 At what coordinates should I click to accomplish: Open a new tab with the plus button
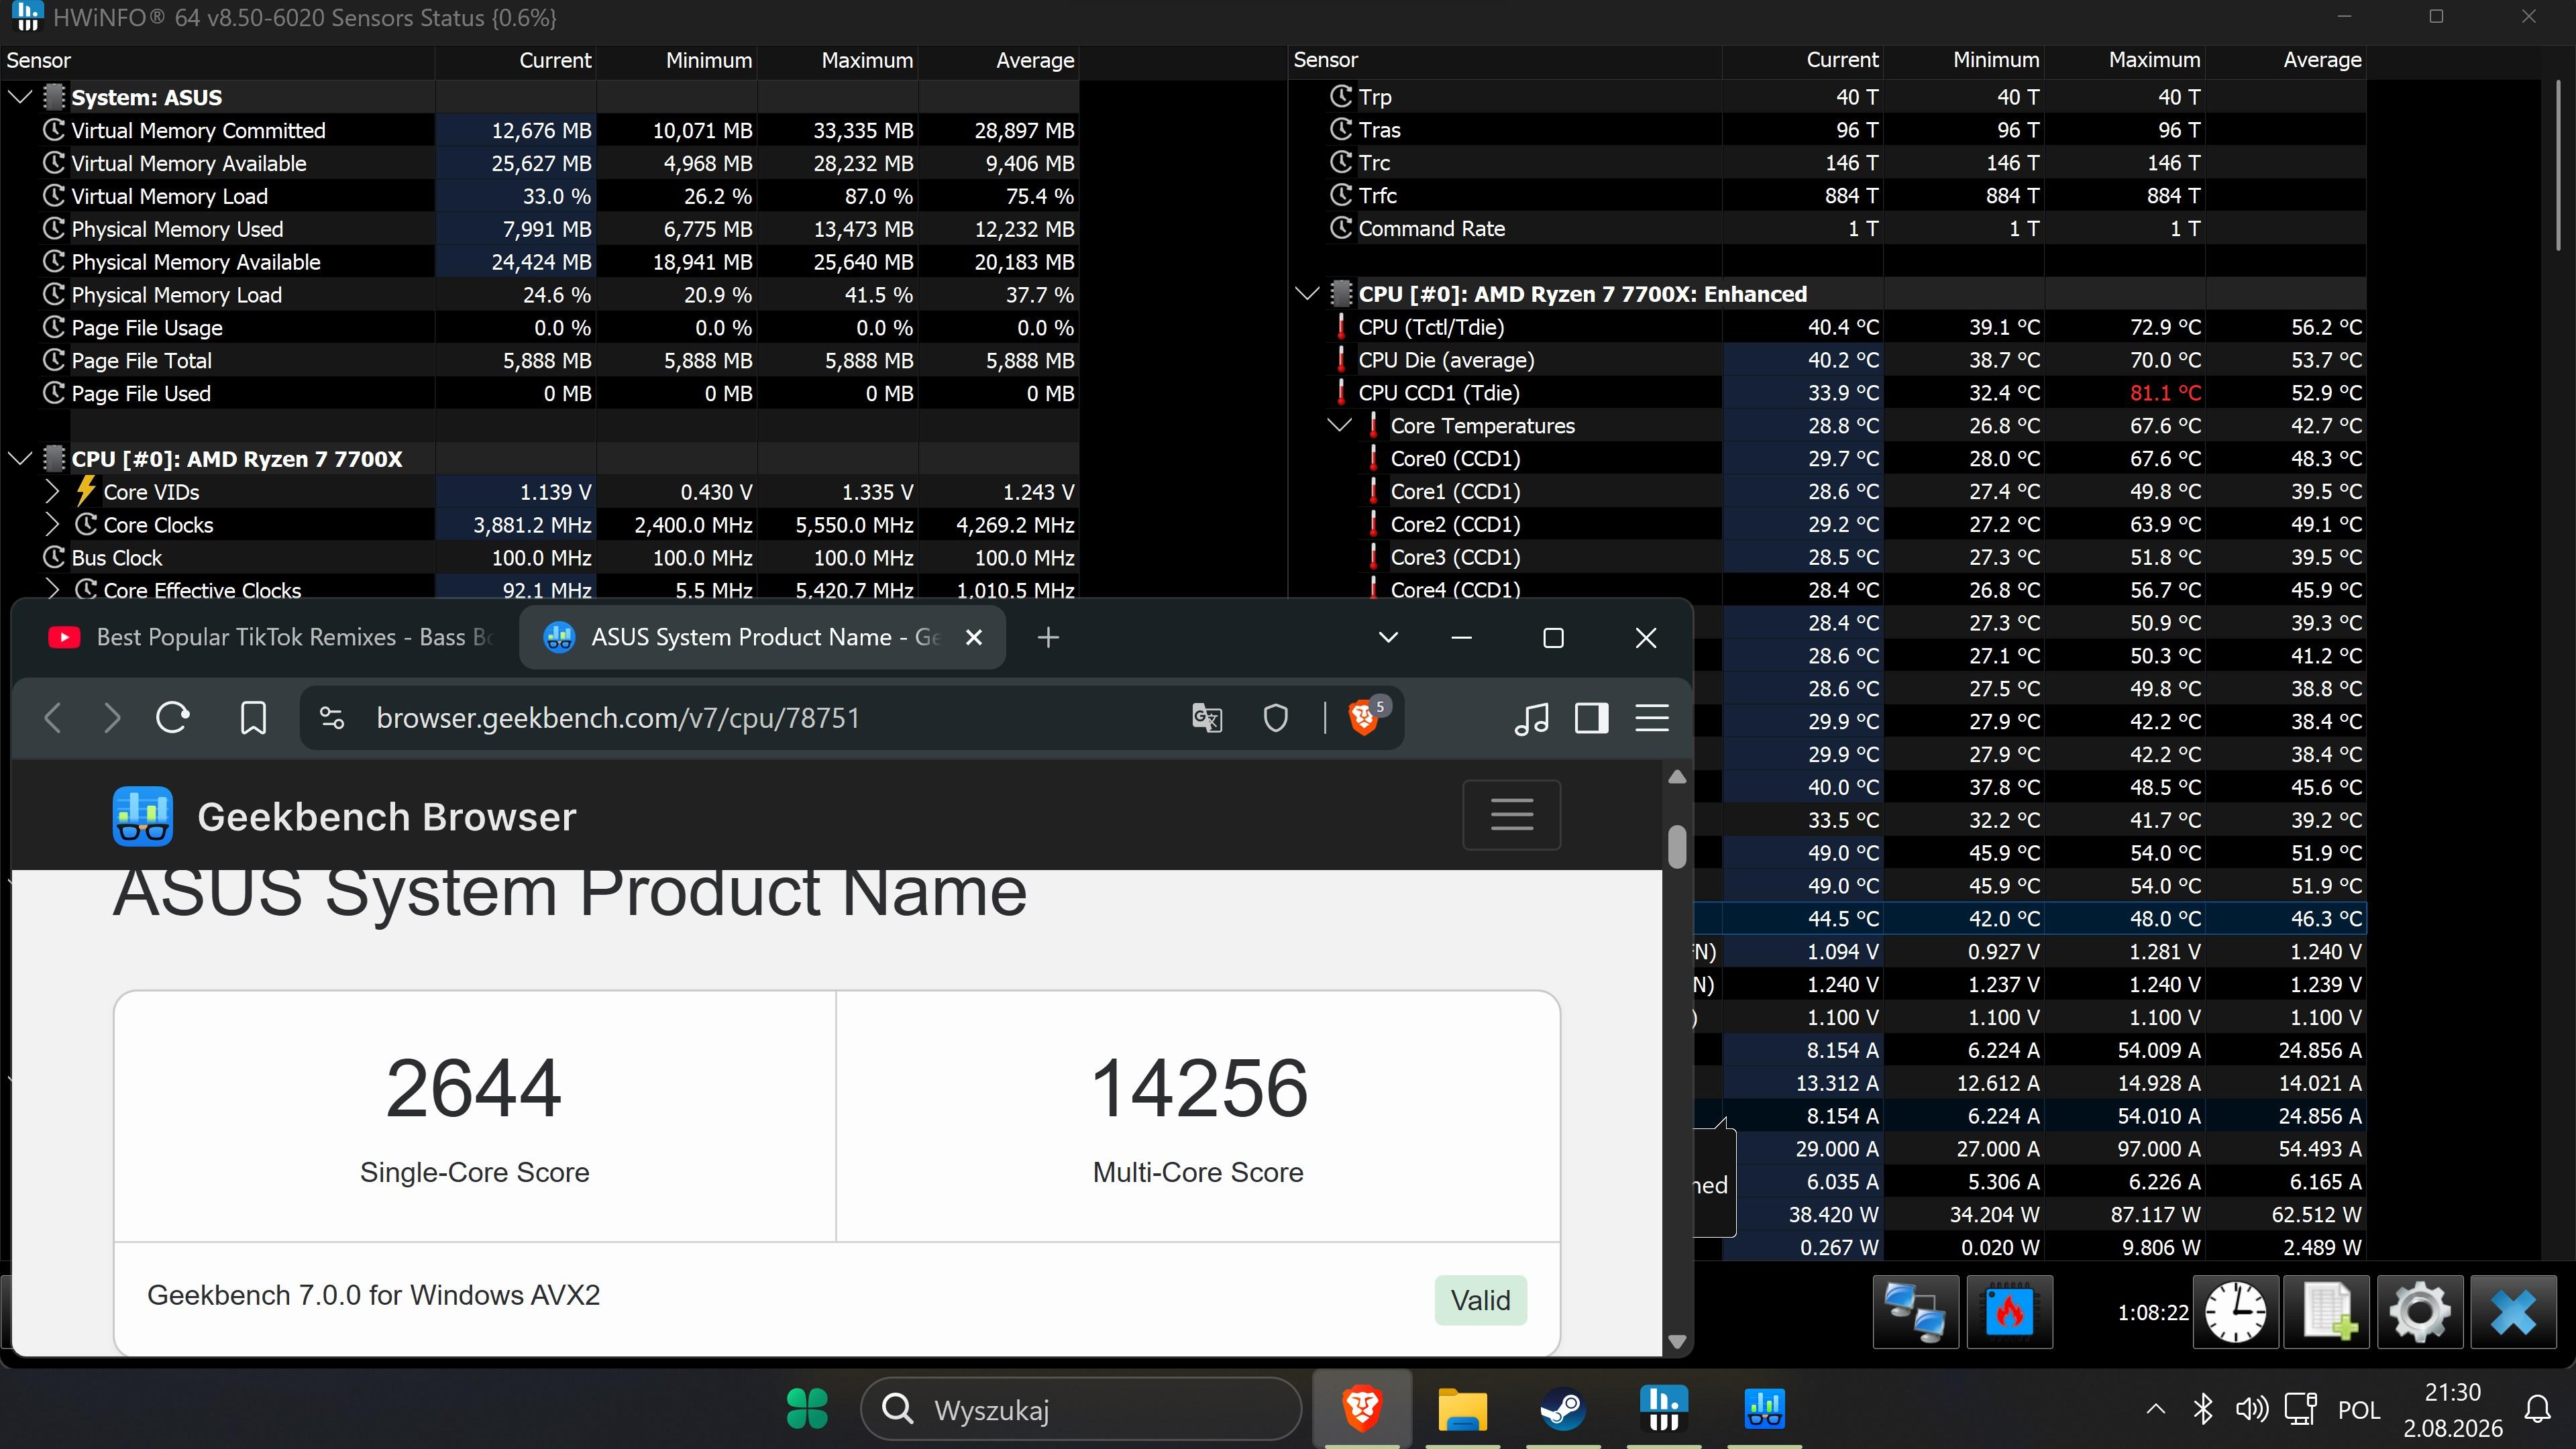pyautogui.click(x=1048, y=638)
